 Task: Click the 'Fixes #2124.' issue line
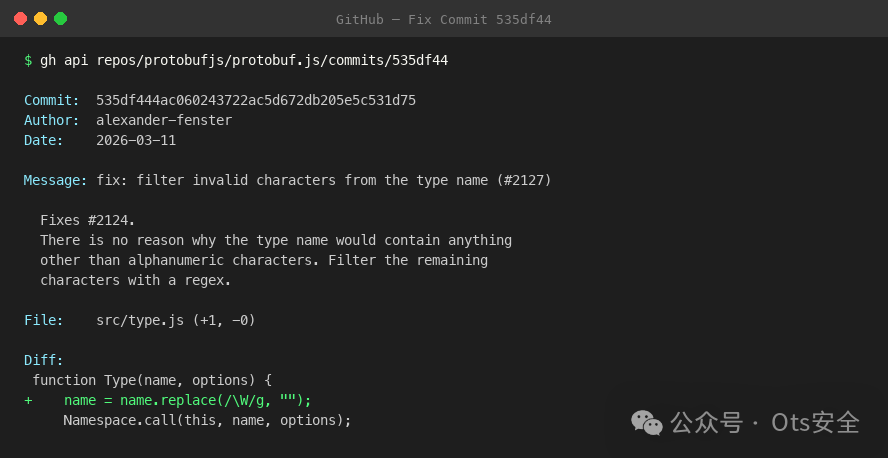click(87, 220)
